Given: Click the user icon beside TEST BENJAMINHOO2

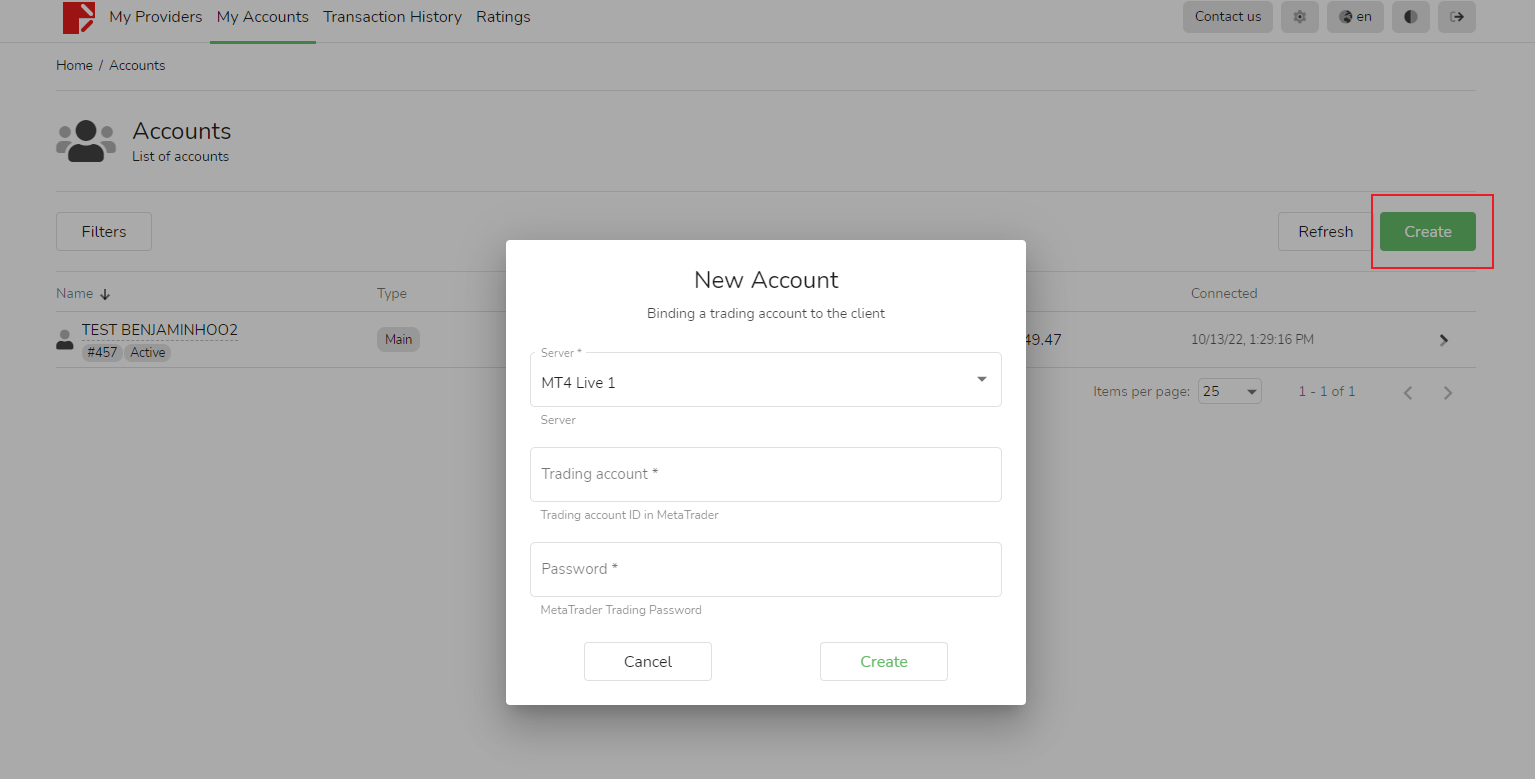Looking at the screenshot, I should [65, 340].
